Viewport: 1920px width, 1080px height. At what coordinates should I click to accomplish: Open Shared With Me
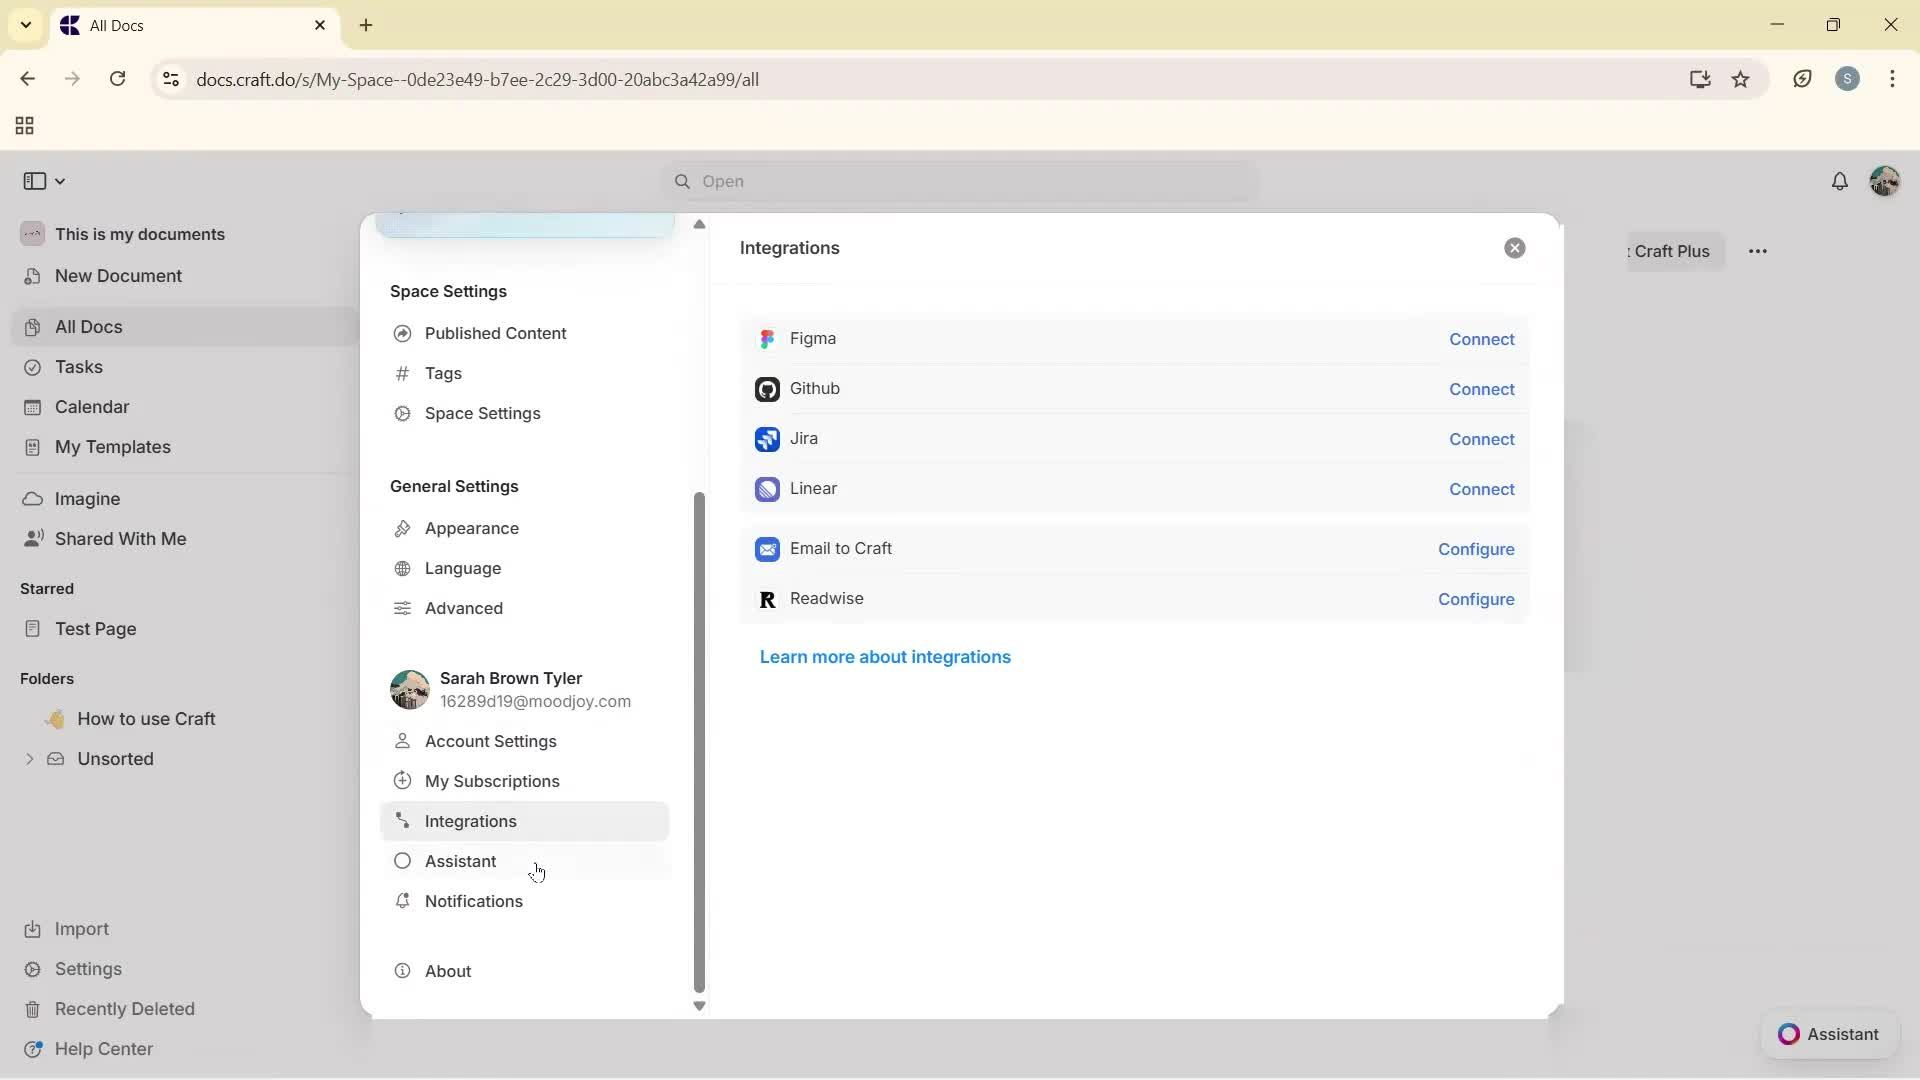tap(119, 538)
